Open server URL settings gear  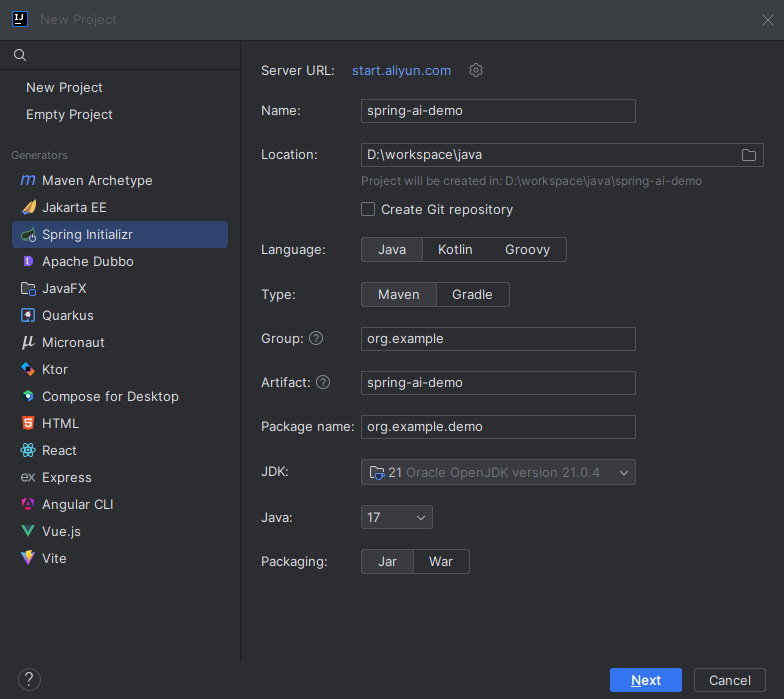[476, 70]
